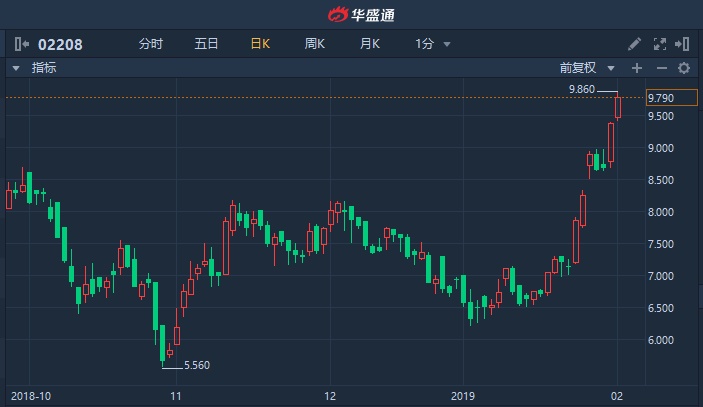Expand the 指标 indicators menu
The image size is (703, 407).
(35, 68)
